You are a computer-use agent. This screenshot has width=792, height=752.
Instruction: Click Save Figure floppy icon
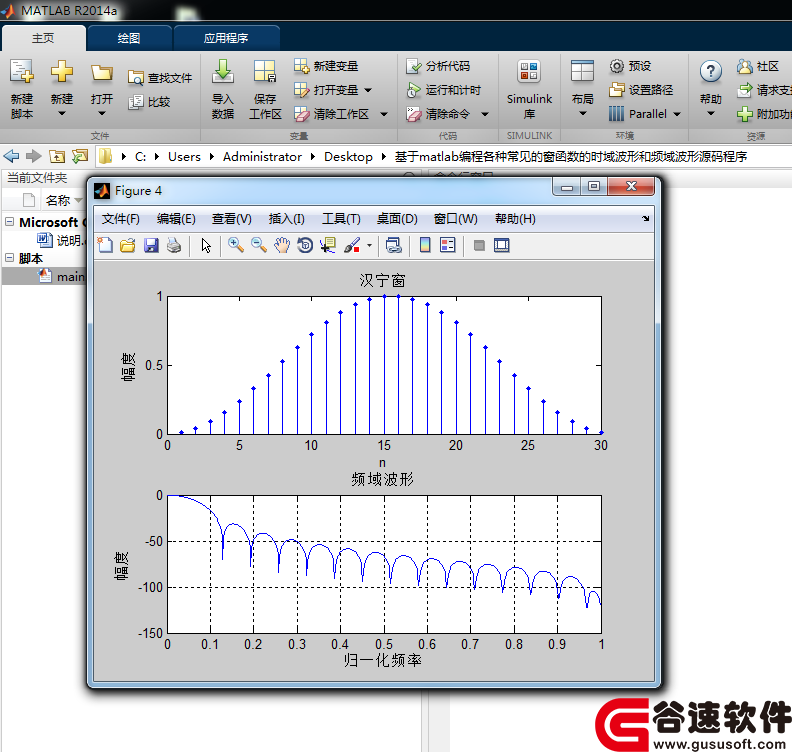[x=151, y=245]
